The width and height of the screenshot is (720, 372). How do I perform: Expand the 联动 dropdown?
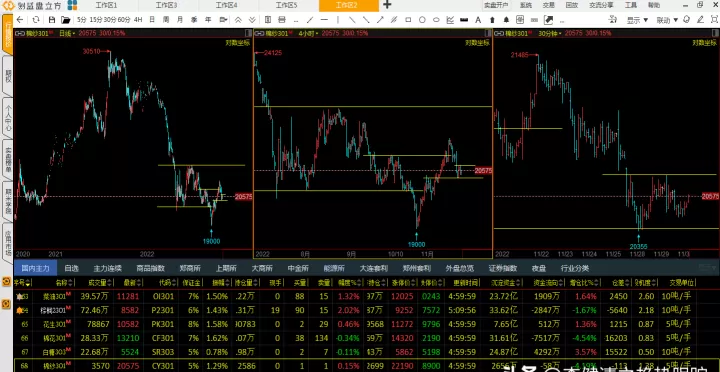pyautogui.click(x=667, y=20)
